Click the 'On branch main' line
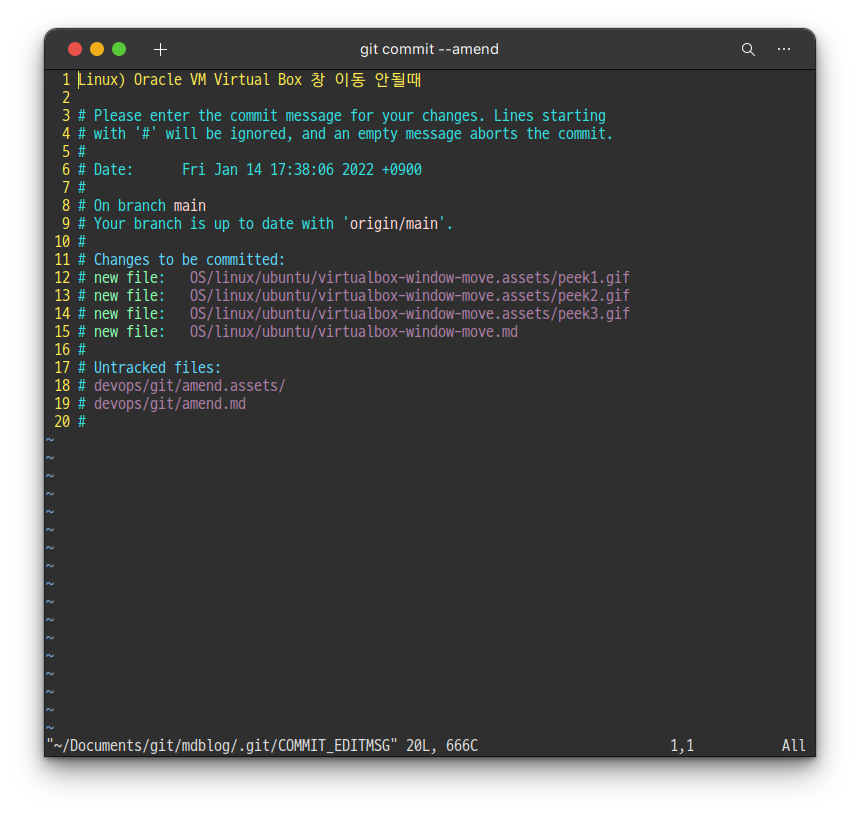 (142, 206)
